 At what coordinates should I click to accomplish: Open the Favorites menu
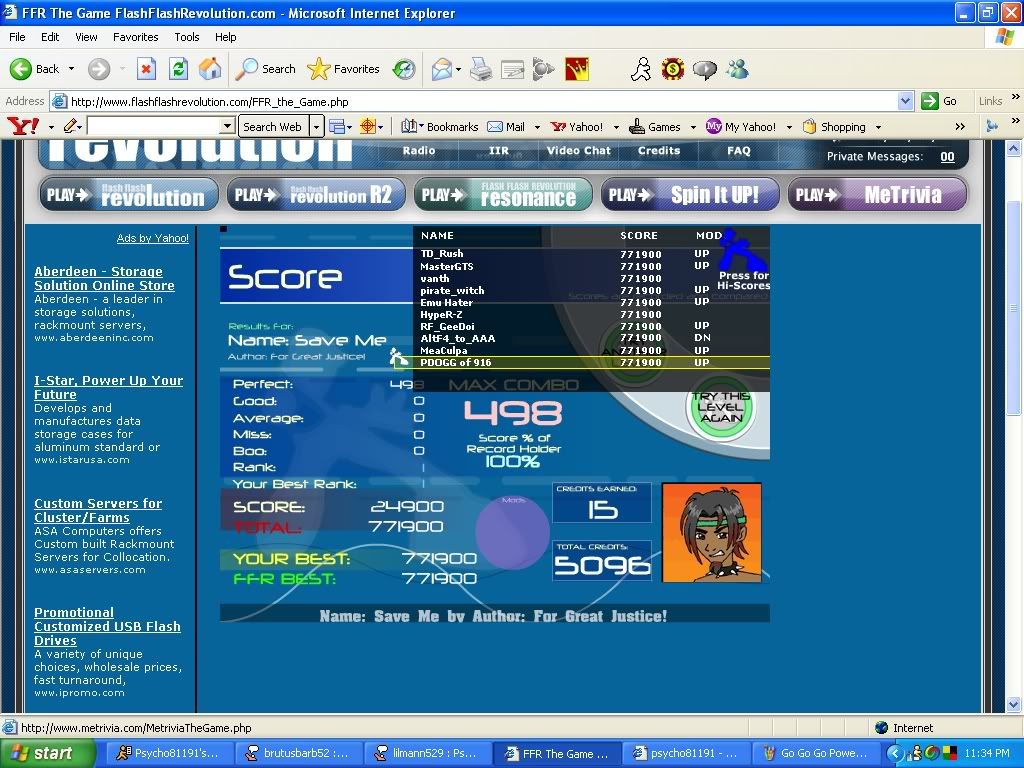[x=135, y=37]
